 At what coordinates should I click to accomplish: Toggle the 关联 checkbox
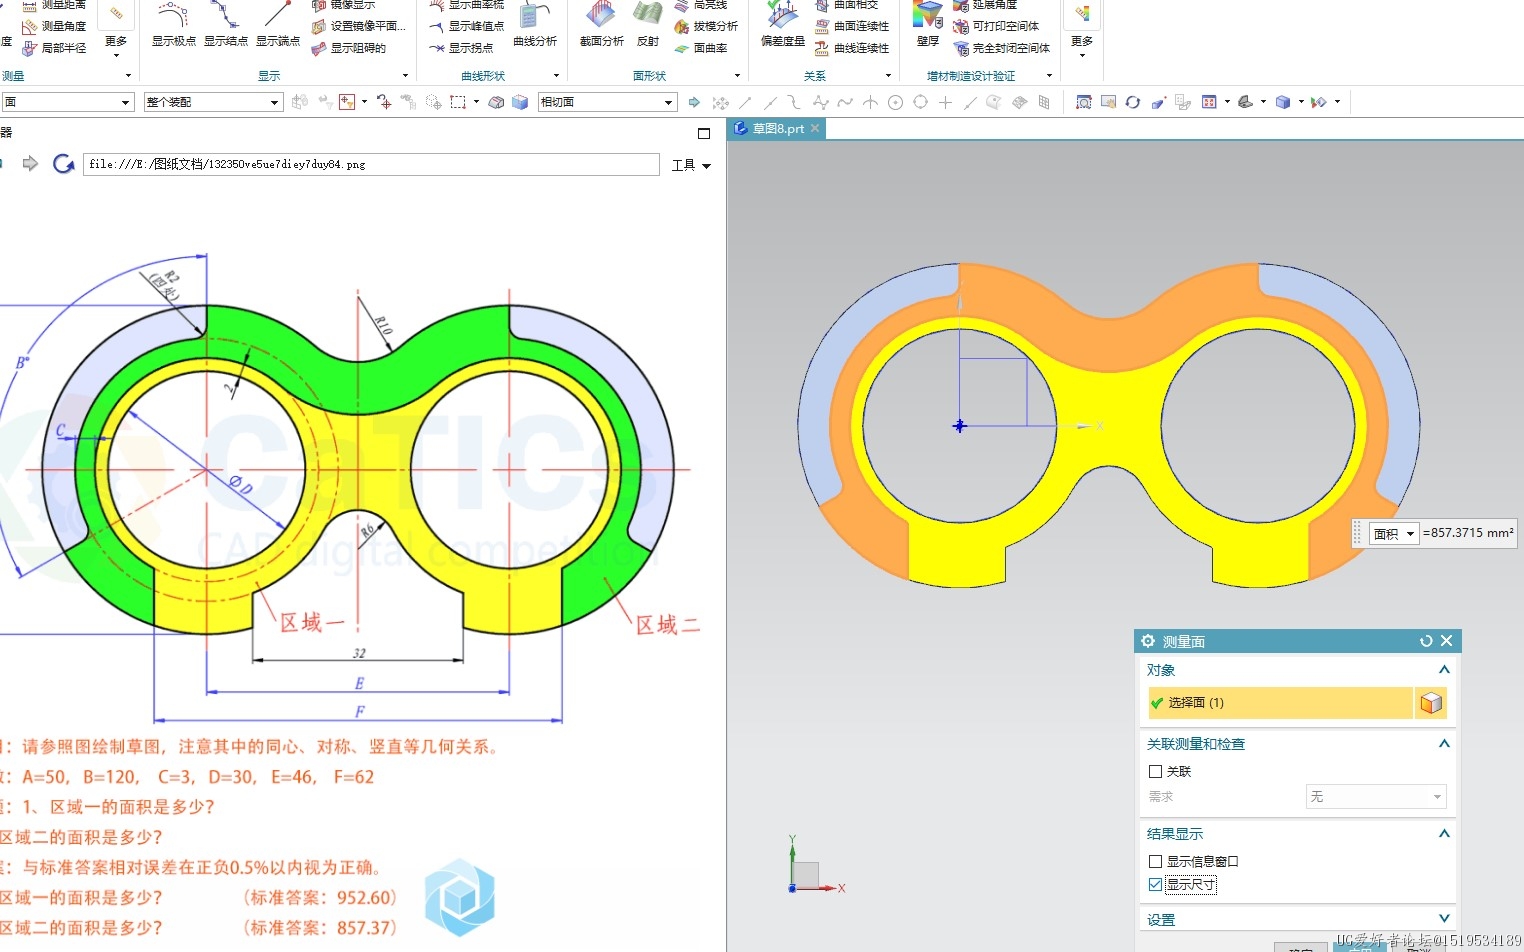point(1155,771)
